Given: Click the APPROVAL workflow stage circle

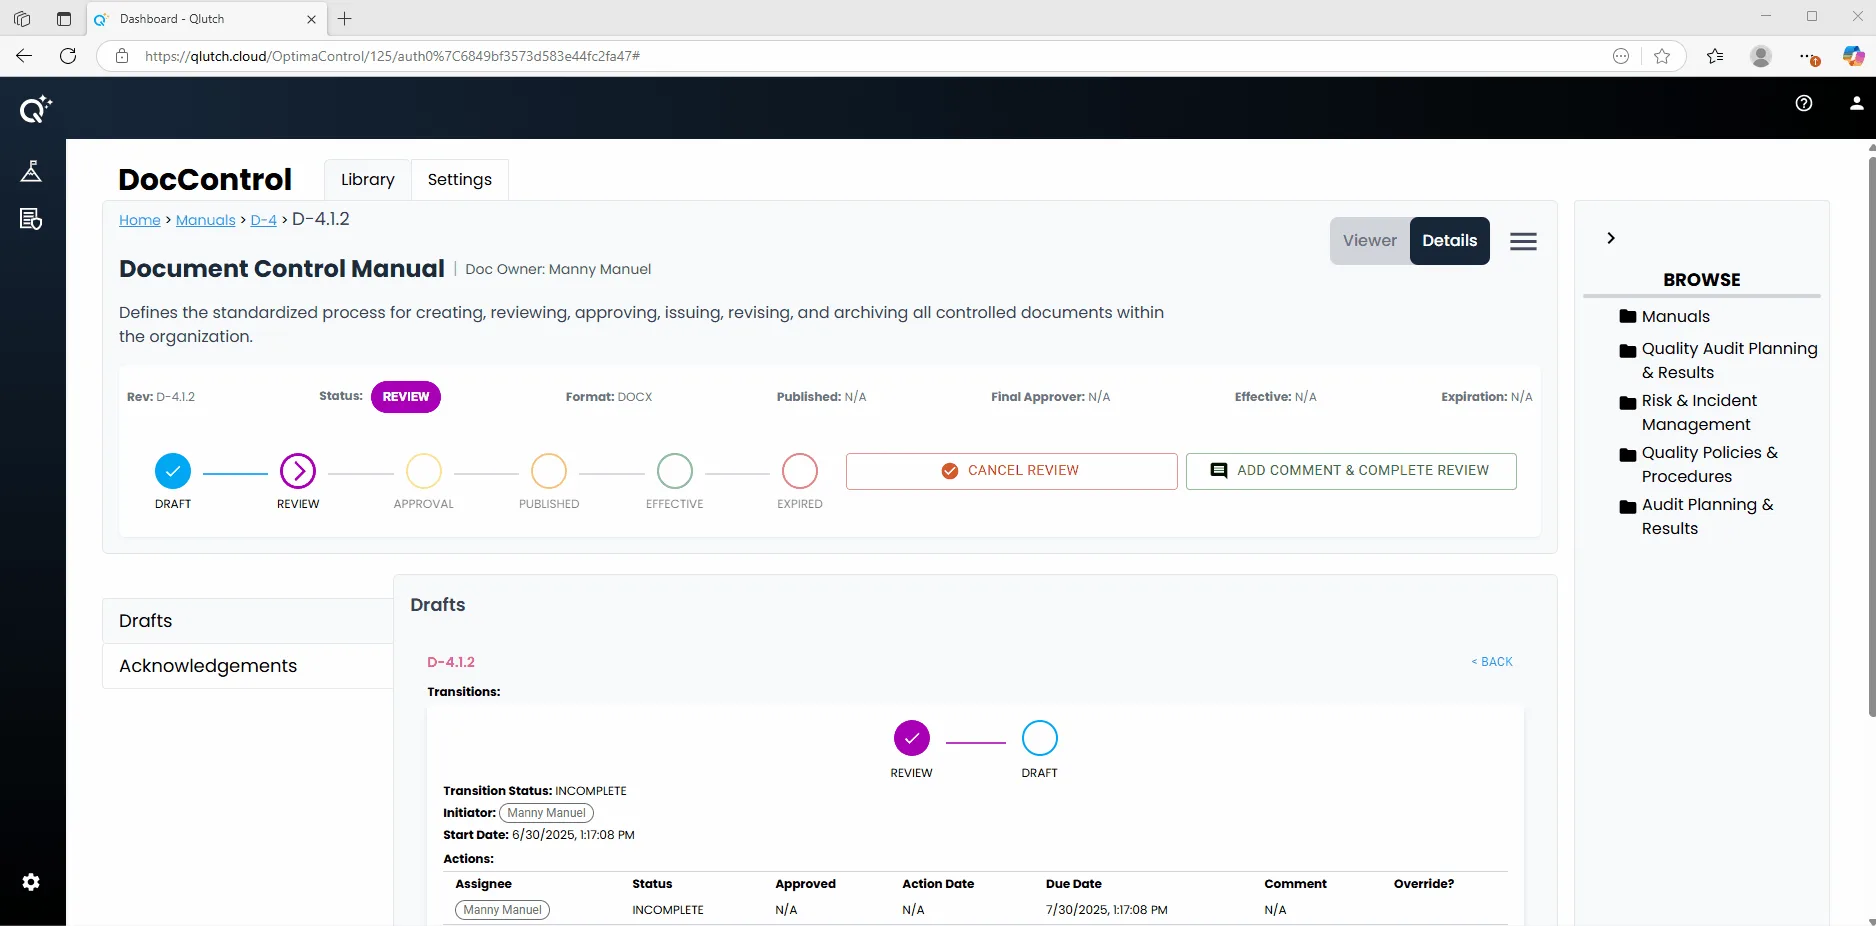Looking at the screenshot, I should (424, 470).
